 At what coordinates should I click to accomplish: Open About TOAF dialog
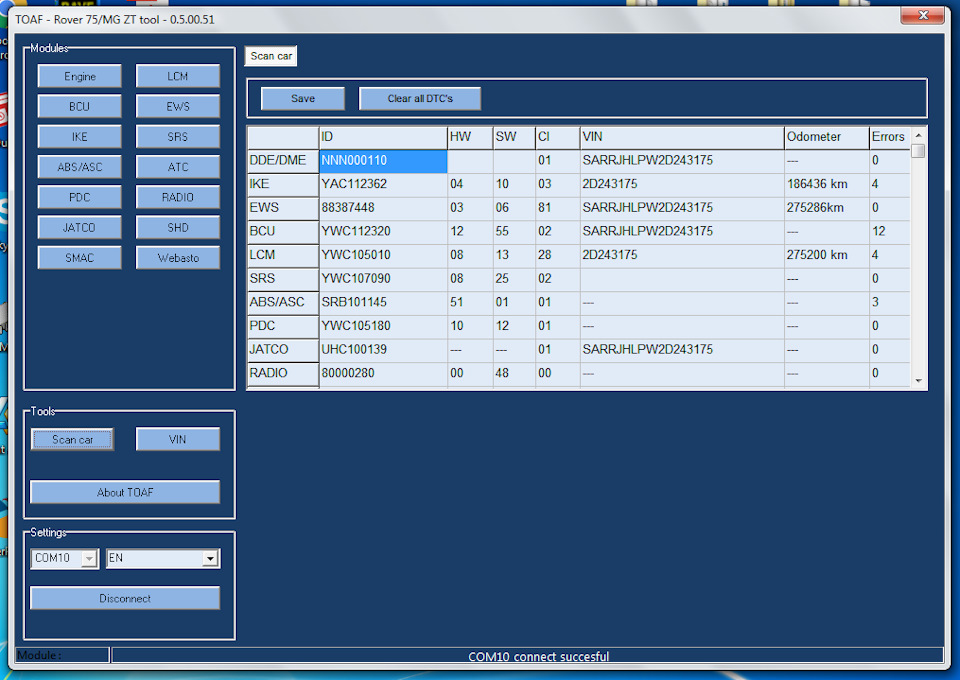tap(125, 492)
